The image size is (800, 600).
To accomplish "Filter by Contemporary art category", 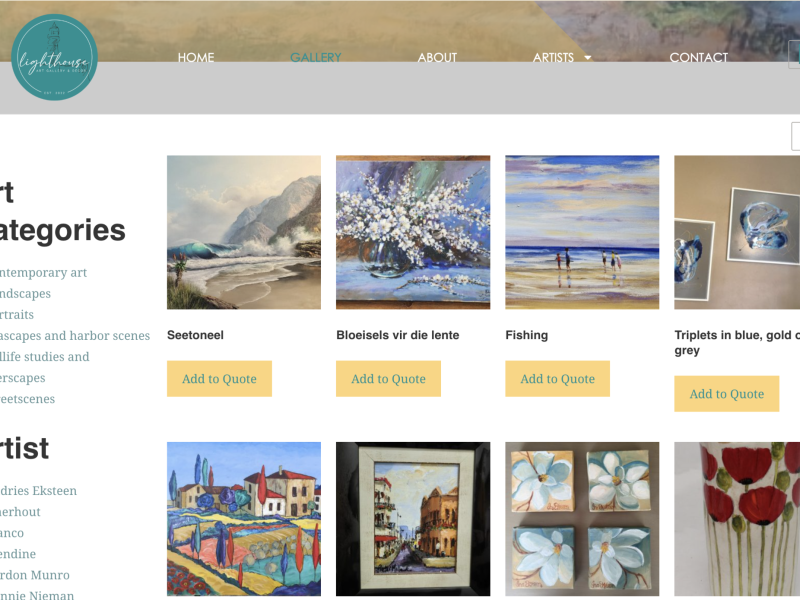I will click(43, 272).
